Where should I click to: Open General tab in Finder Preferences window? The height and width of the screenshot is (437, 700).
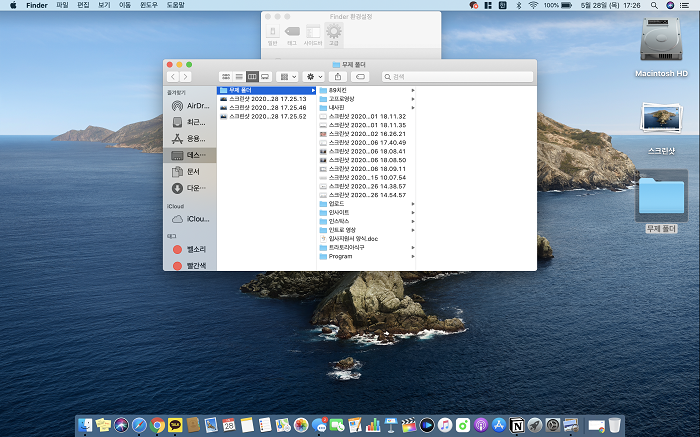click(272, 35)
